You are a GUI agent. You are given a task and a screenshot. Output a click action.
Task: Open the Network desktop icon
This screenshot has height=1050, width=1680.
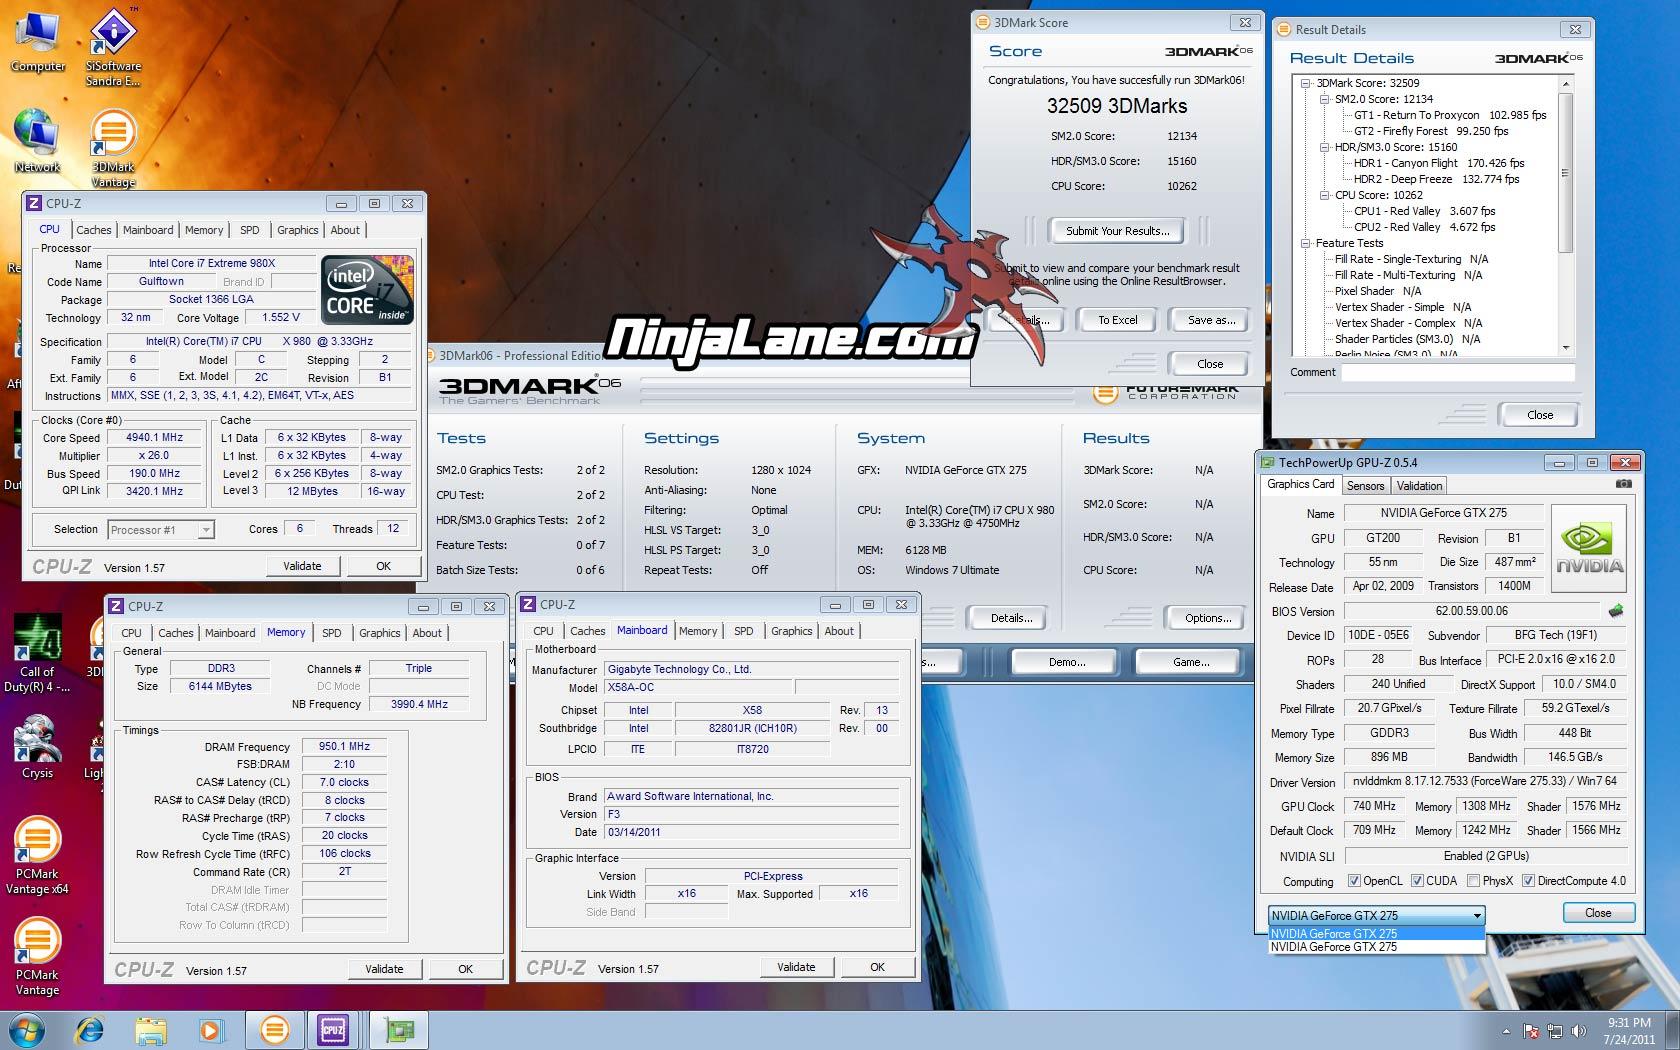point(37,142)
